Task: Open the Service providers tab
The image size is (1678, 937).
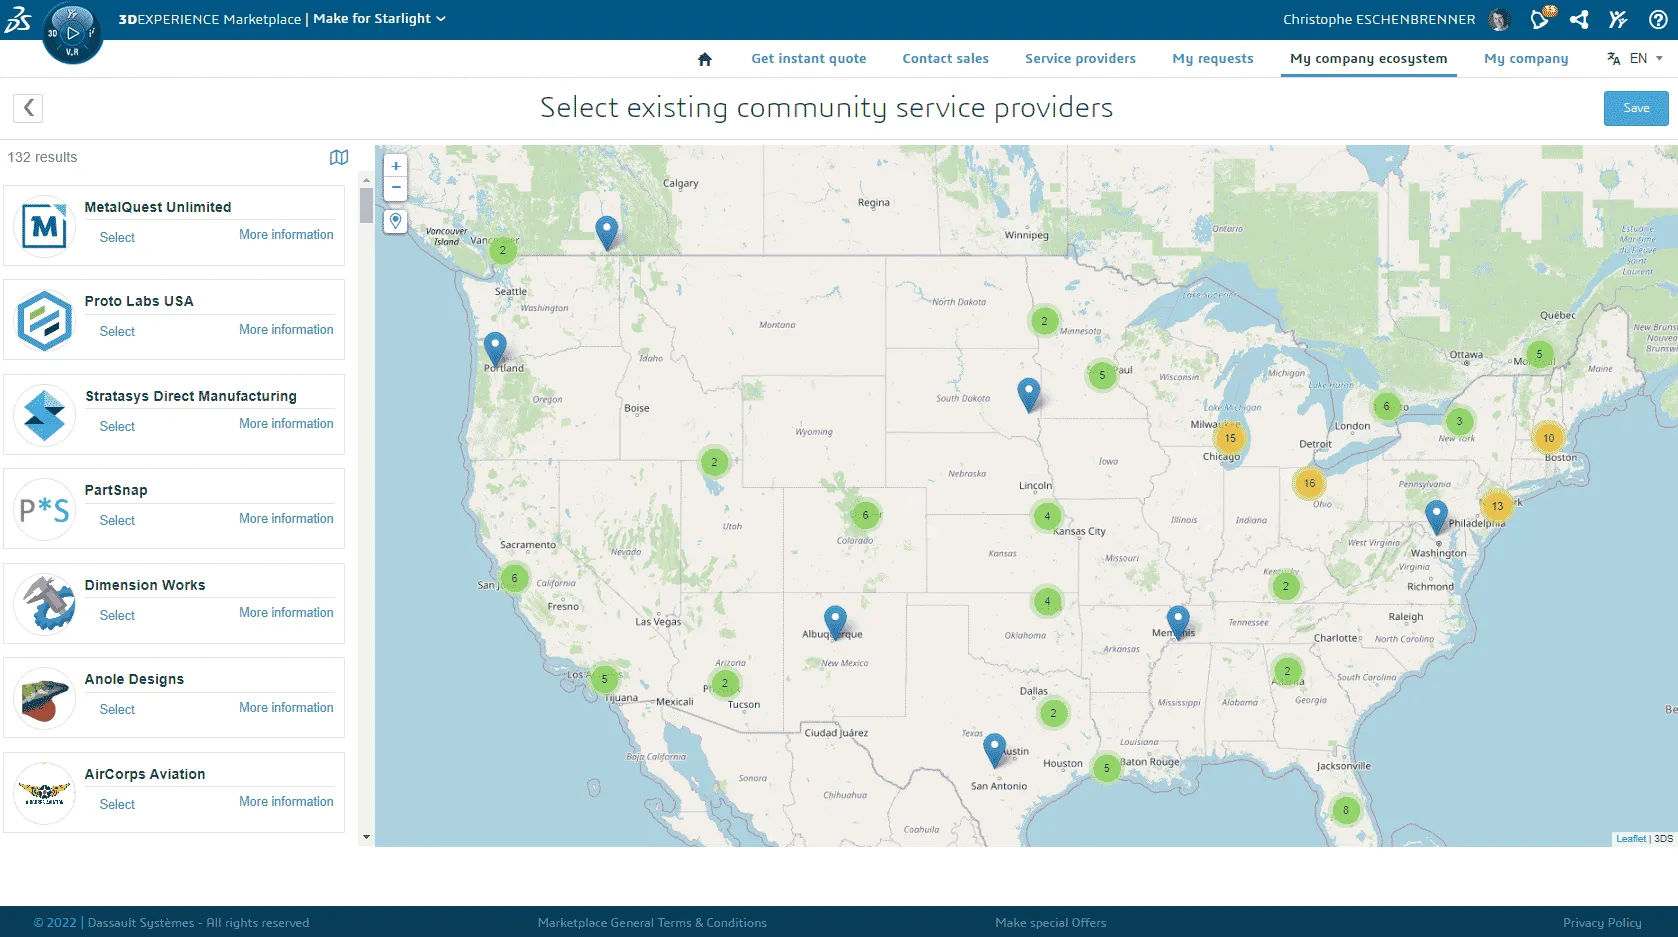Action: coord(1080,58)
